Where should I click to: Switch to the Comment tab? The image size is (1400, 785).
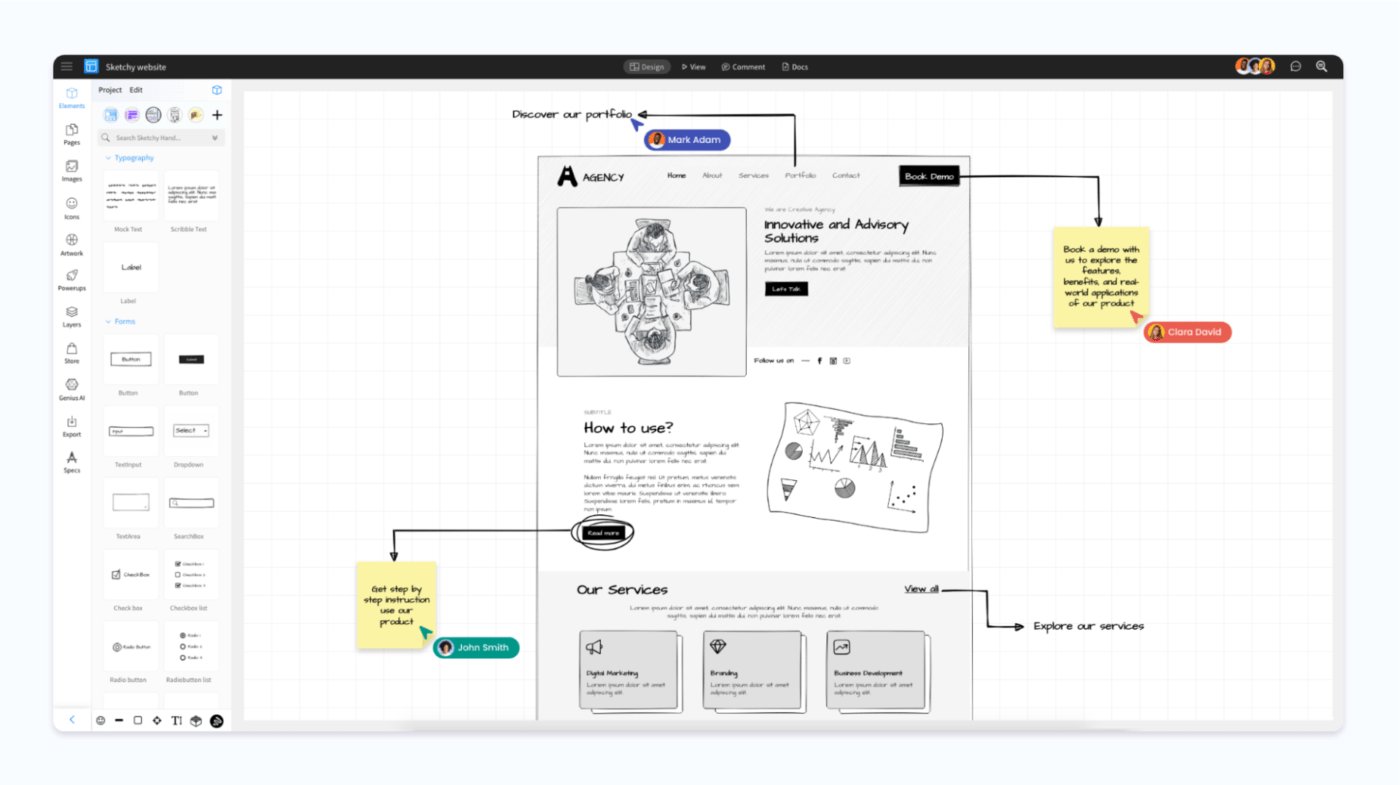743,67
